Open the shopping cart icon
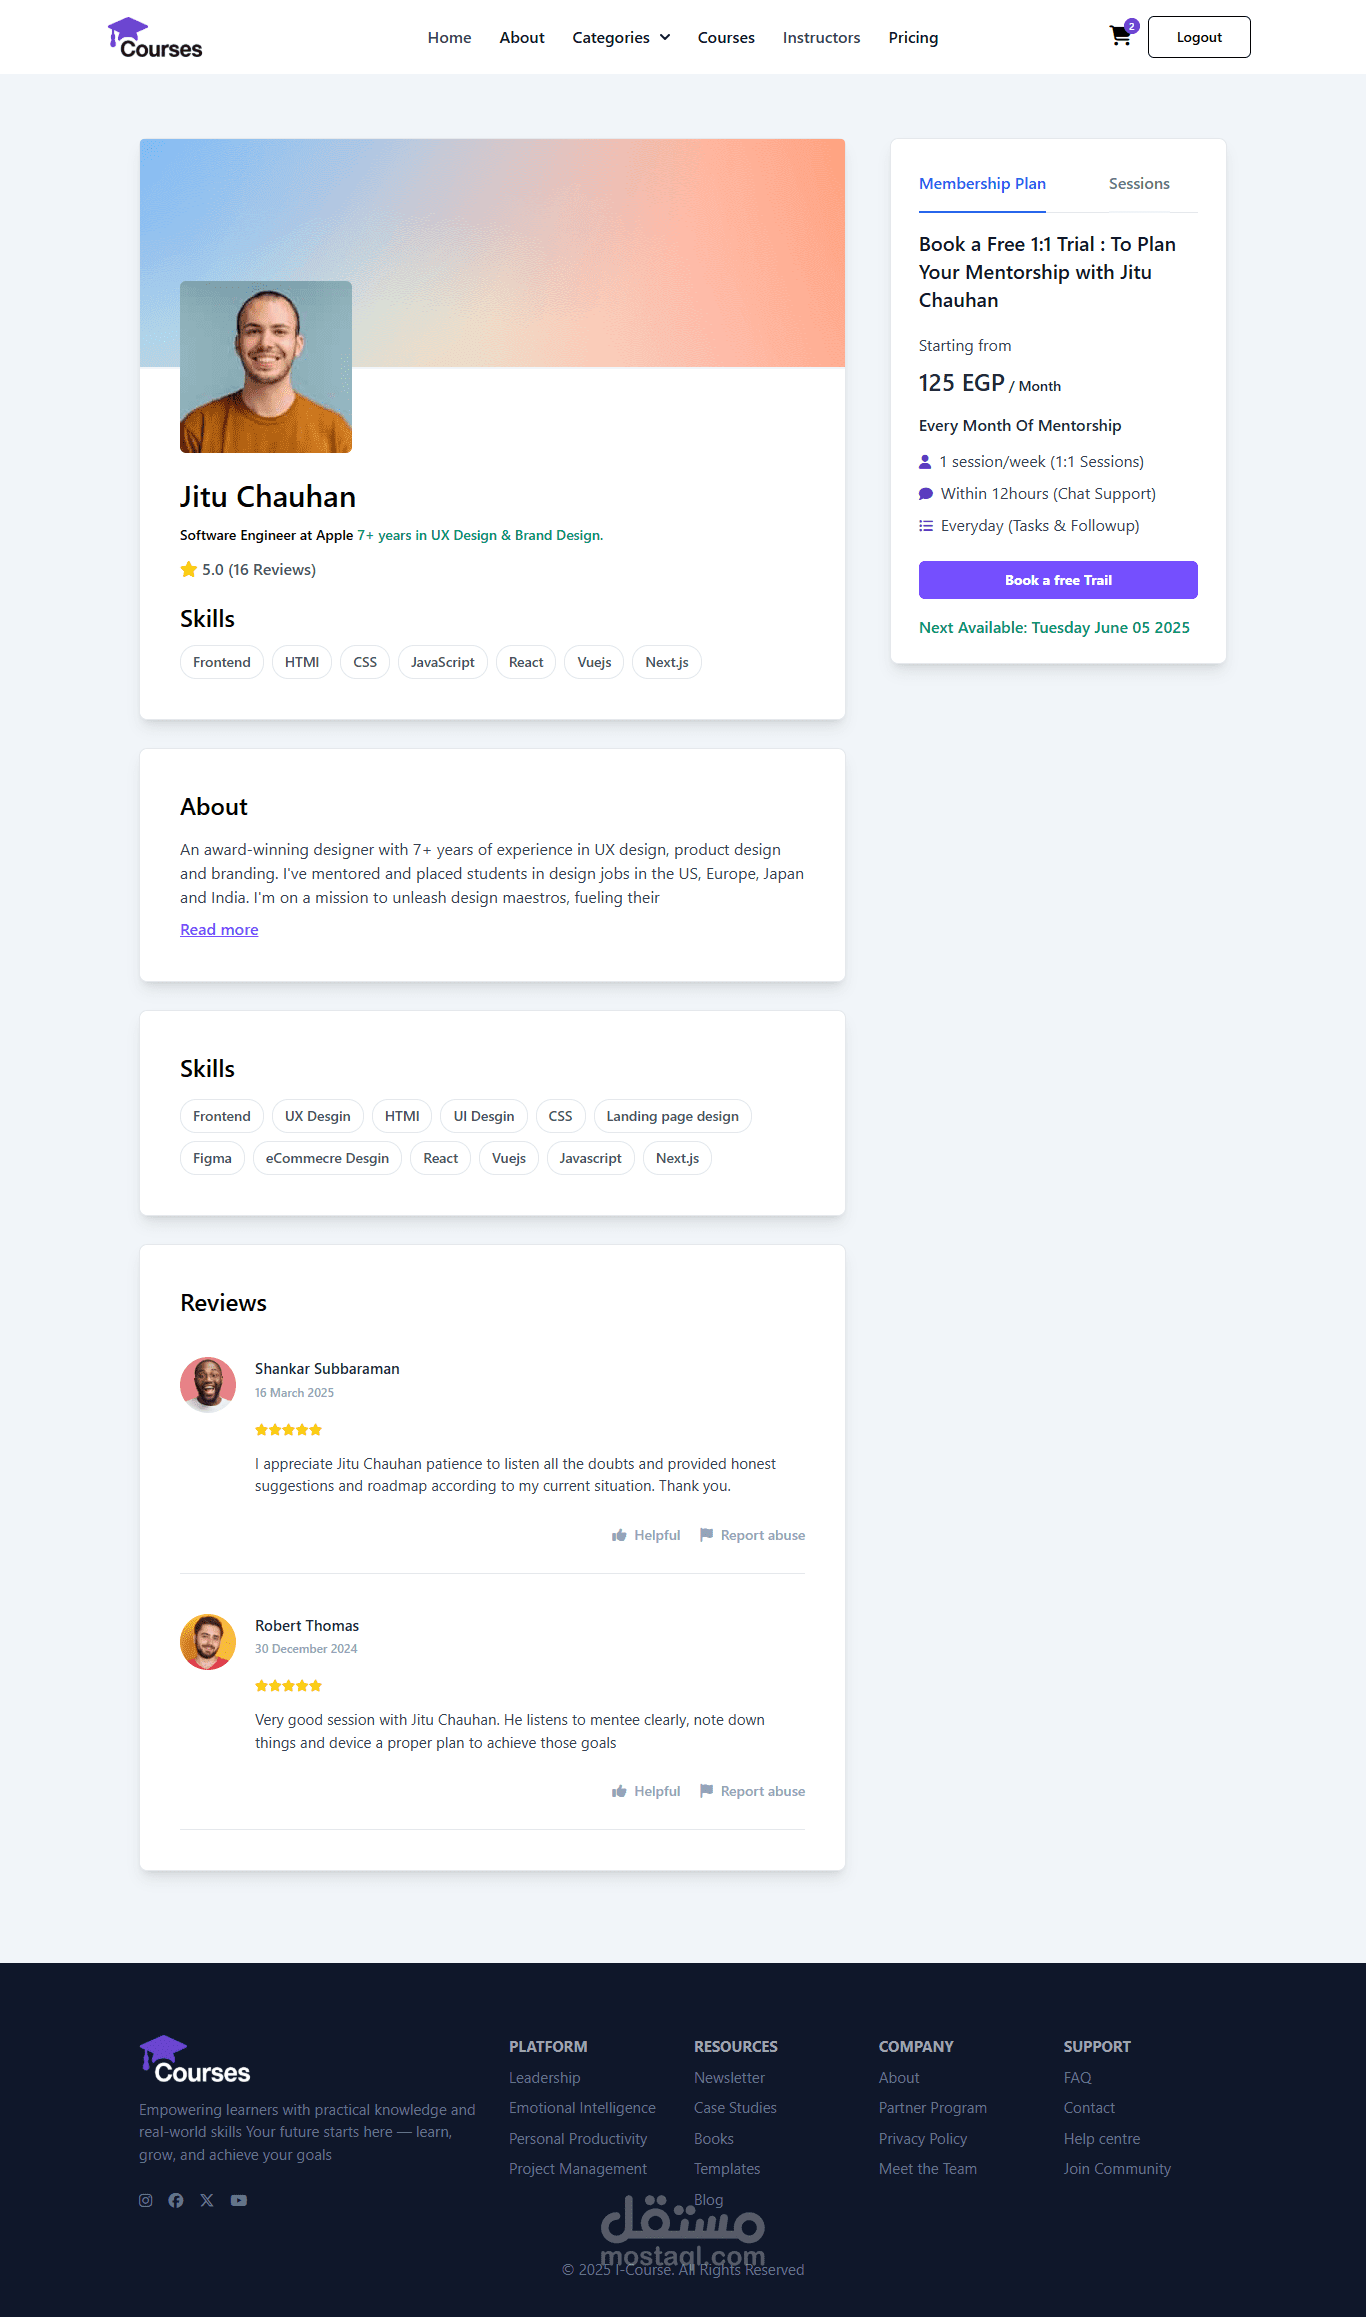This screenshot has width=1366, height=2317. (x=1121, y=36)
